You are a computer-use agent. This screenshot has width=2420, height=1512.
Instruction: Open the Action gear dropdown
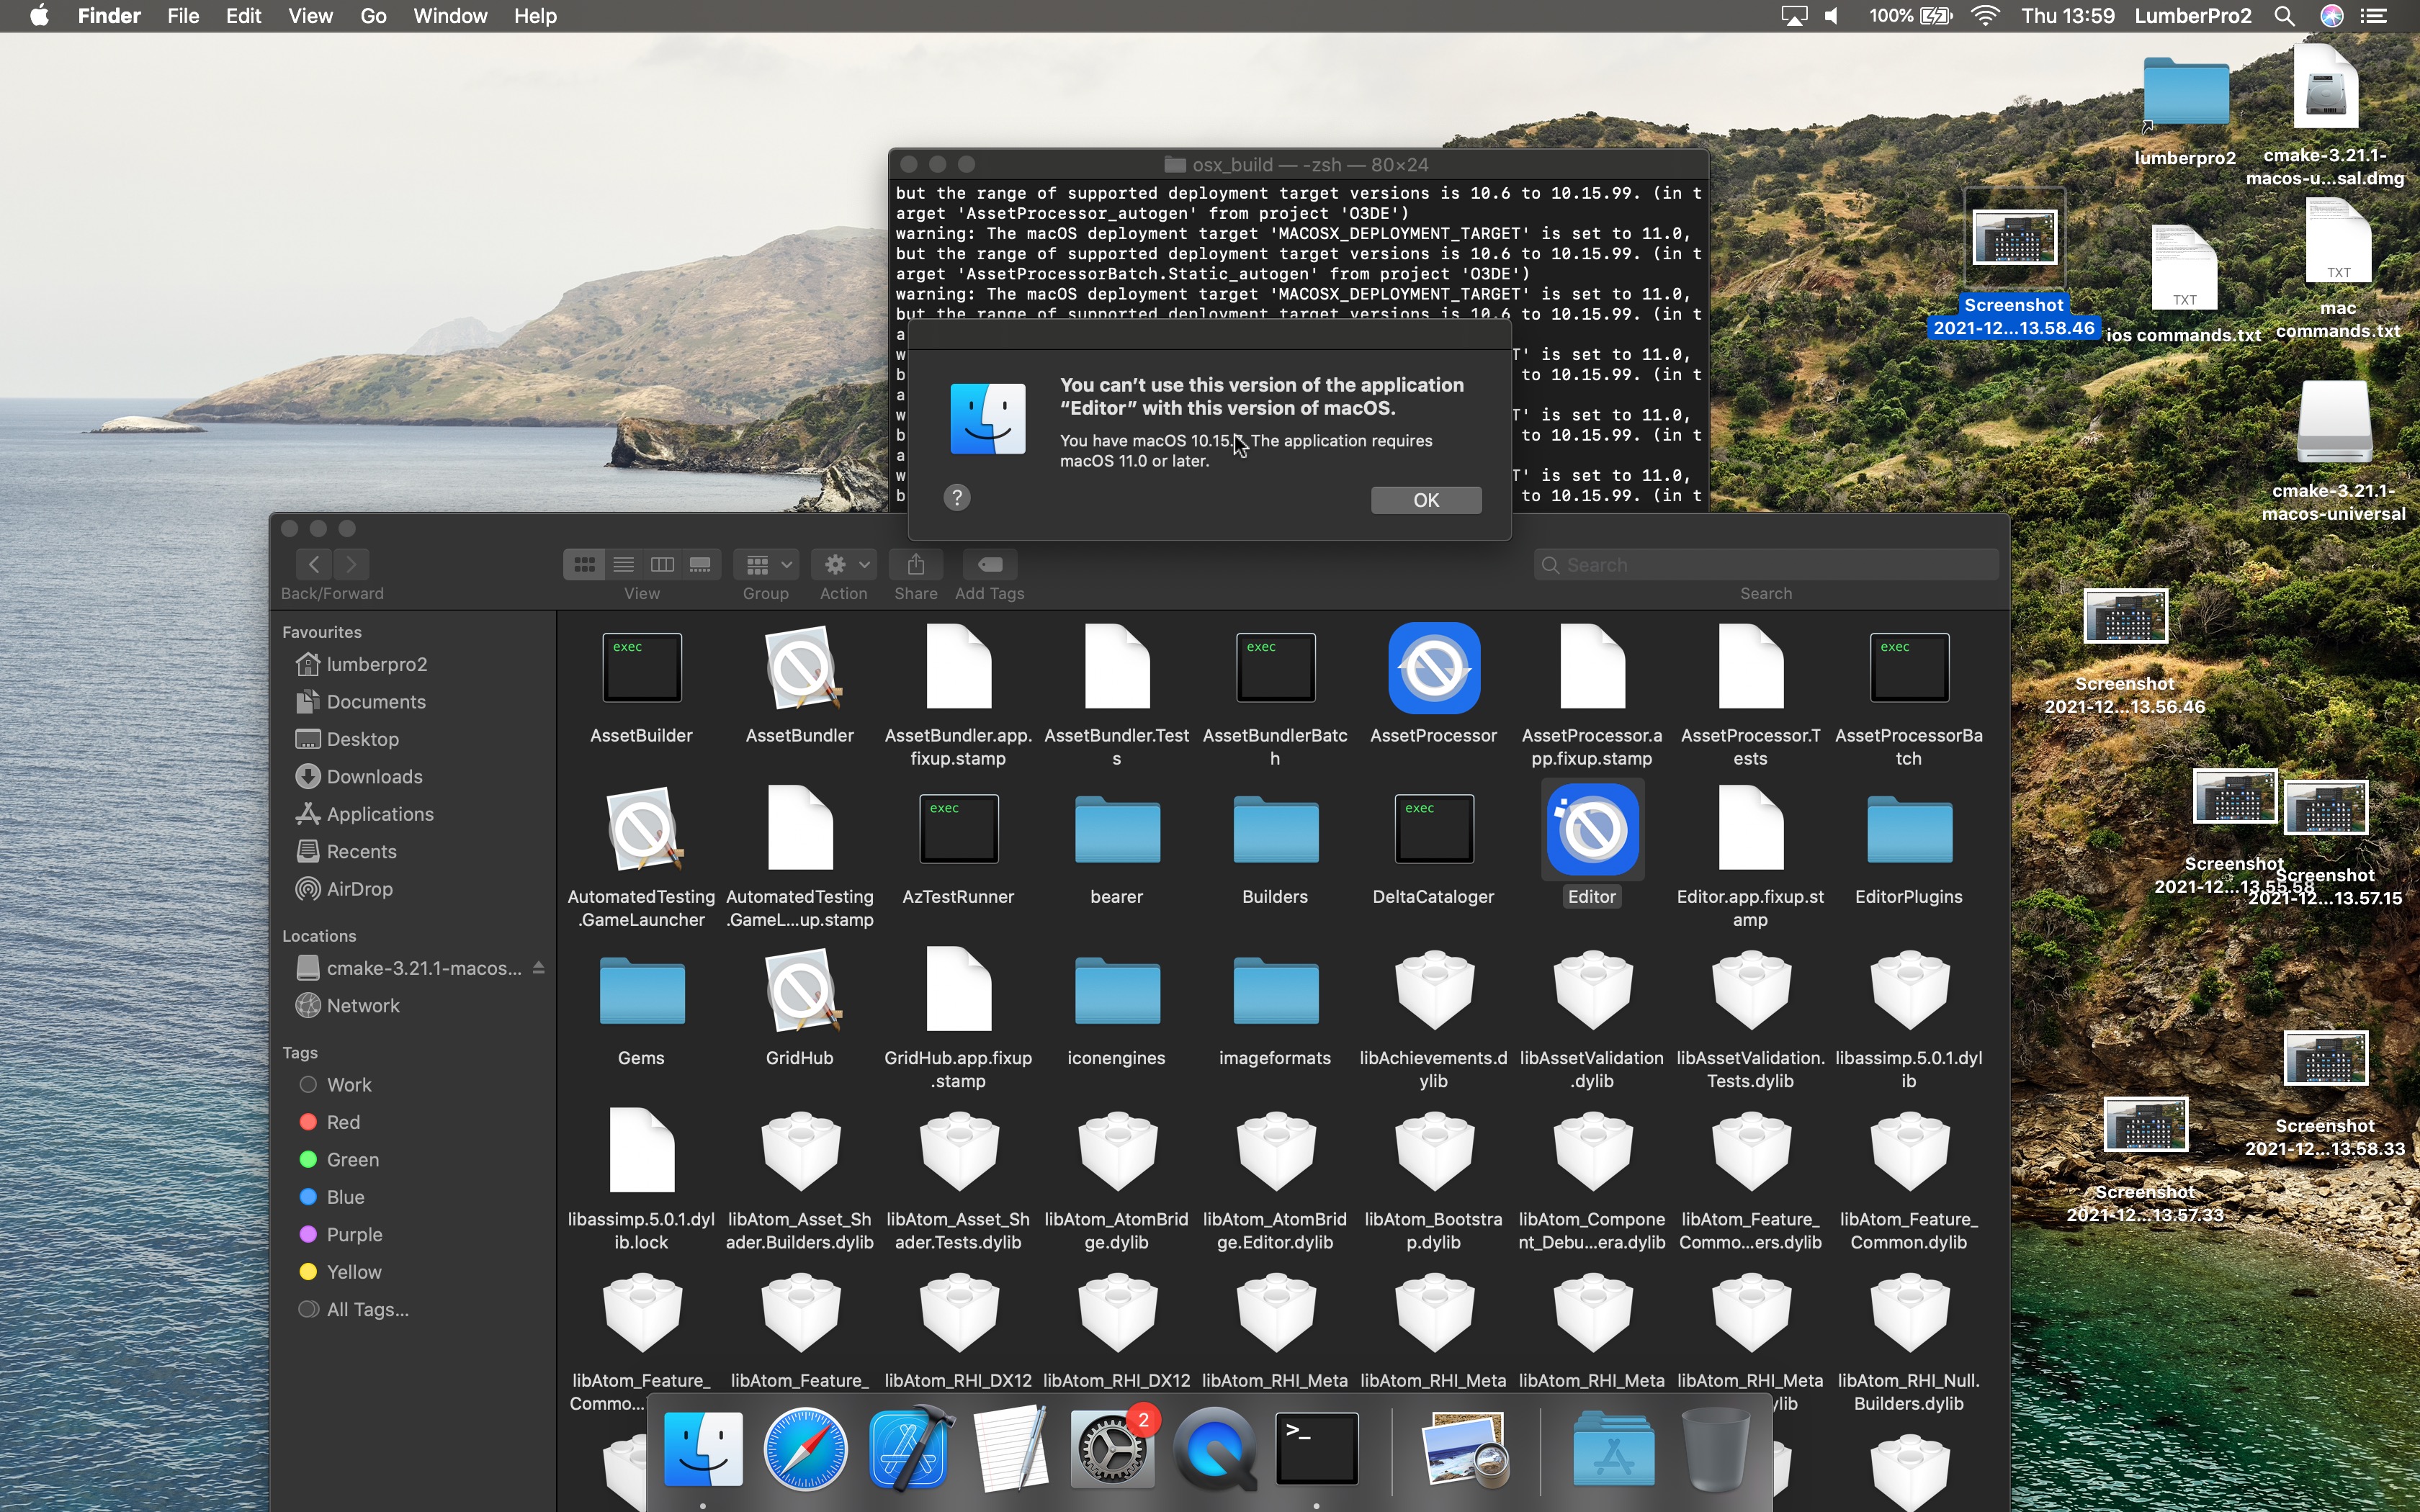pos(844,565)
